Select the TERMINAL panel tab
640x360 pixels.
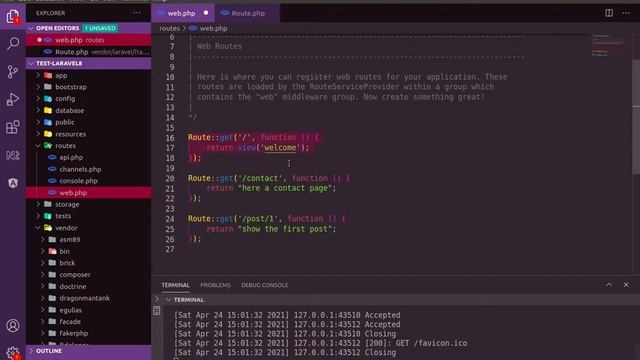pos(175,285)
